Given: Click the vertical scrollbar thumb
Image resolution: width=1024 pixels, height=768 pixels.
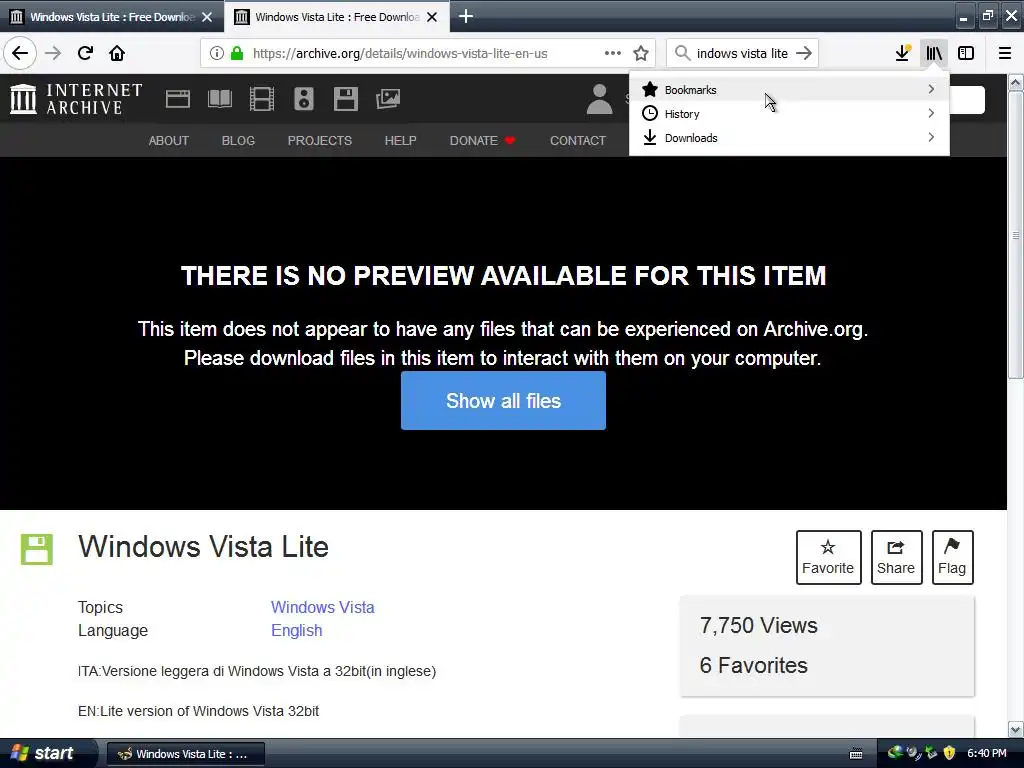Looking at the screenshot, I should (x=1016, y=235).
